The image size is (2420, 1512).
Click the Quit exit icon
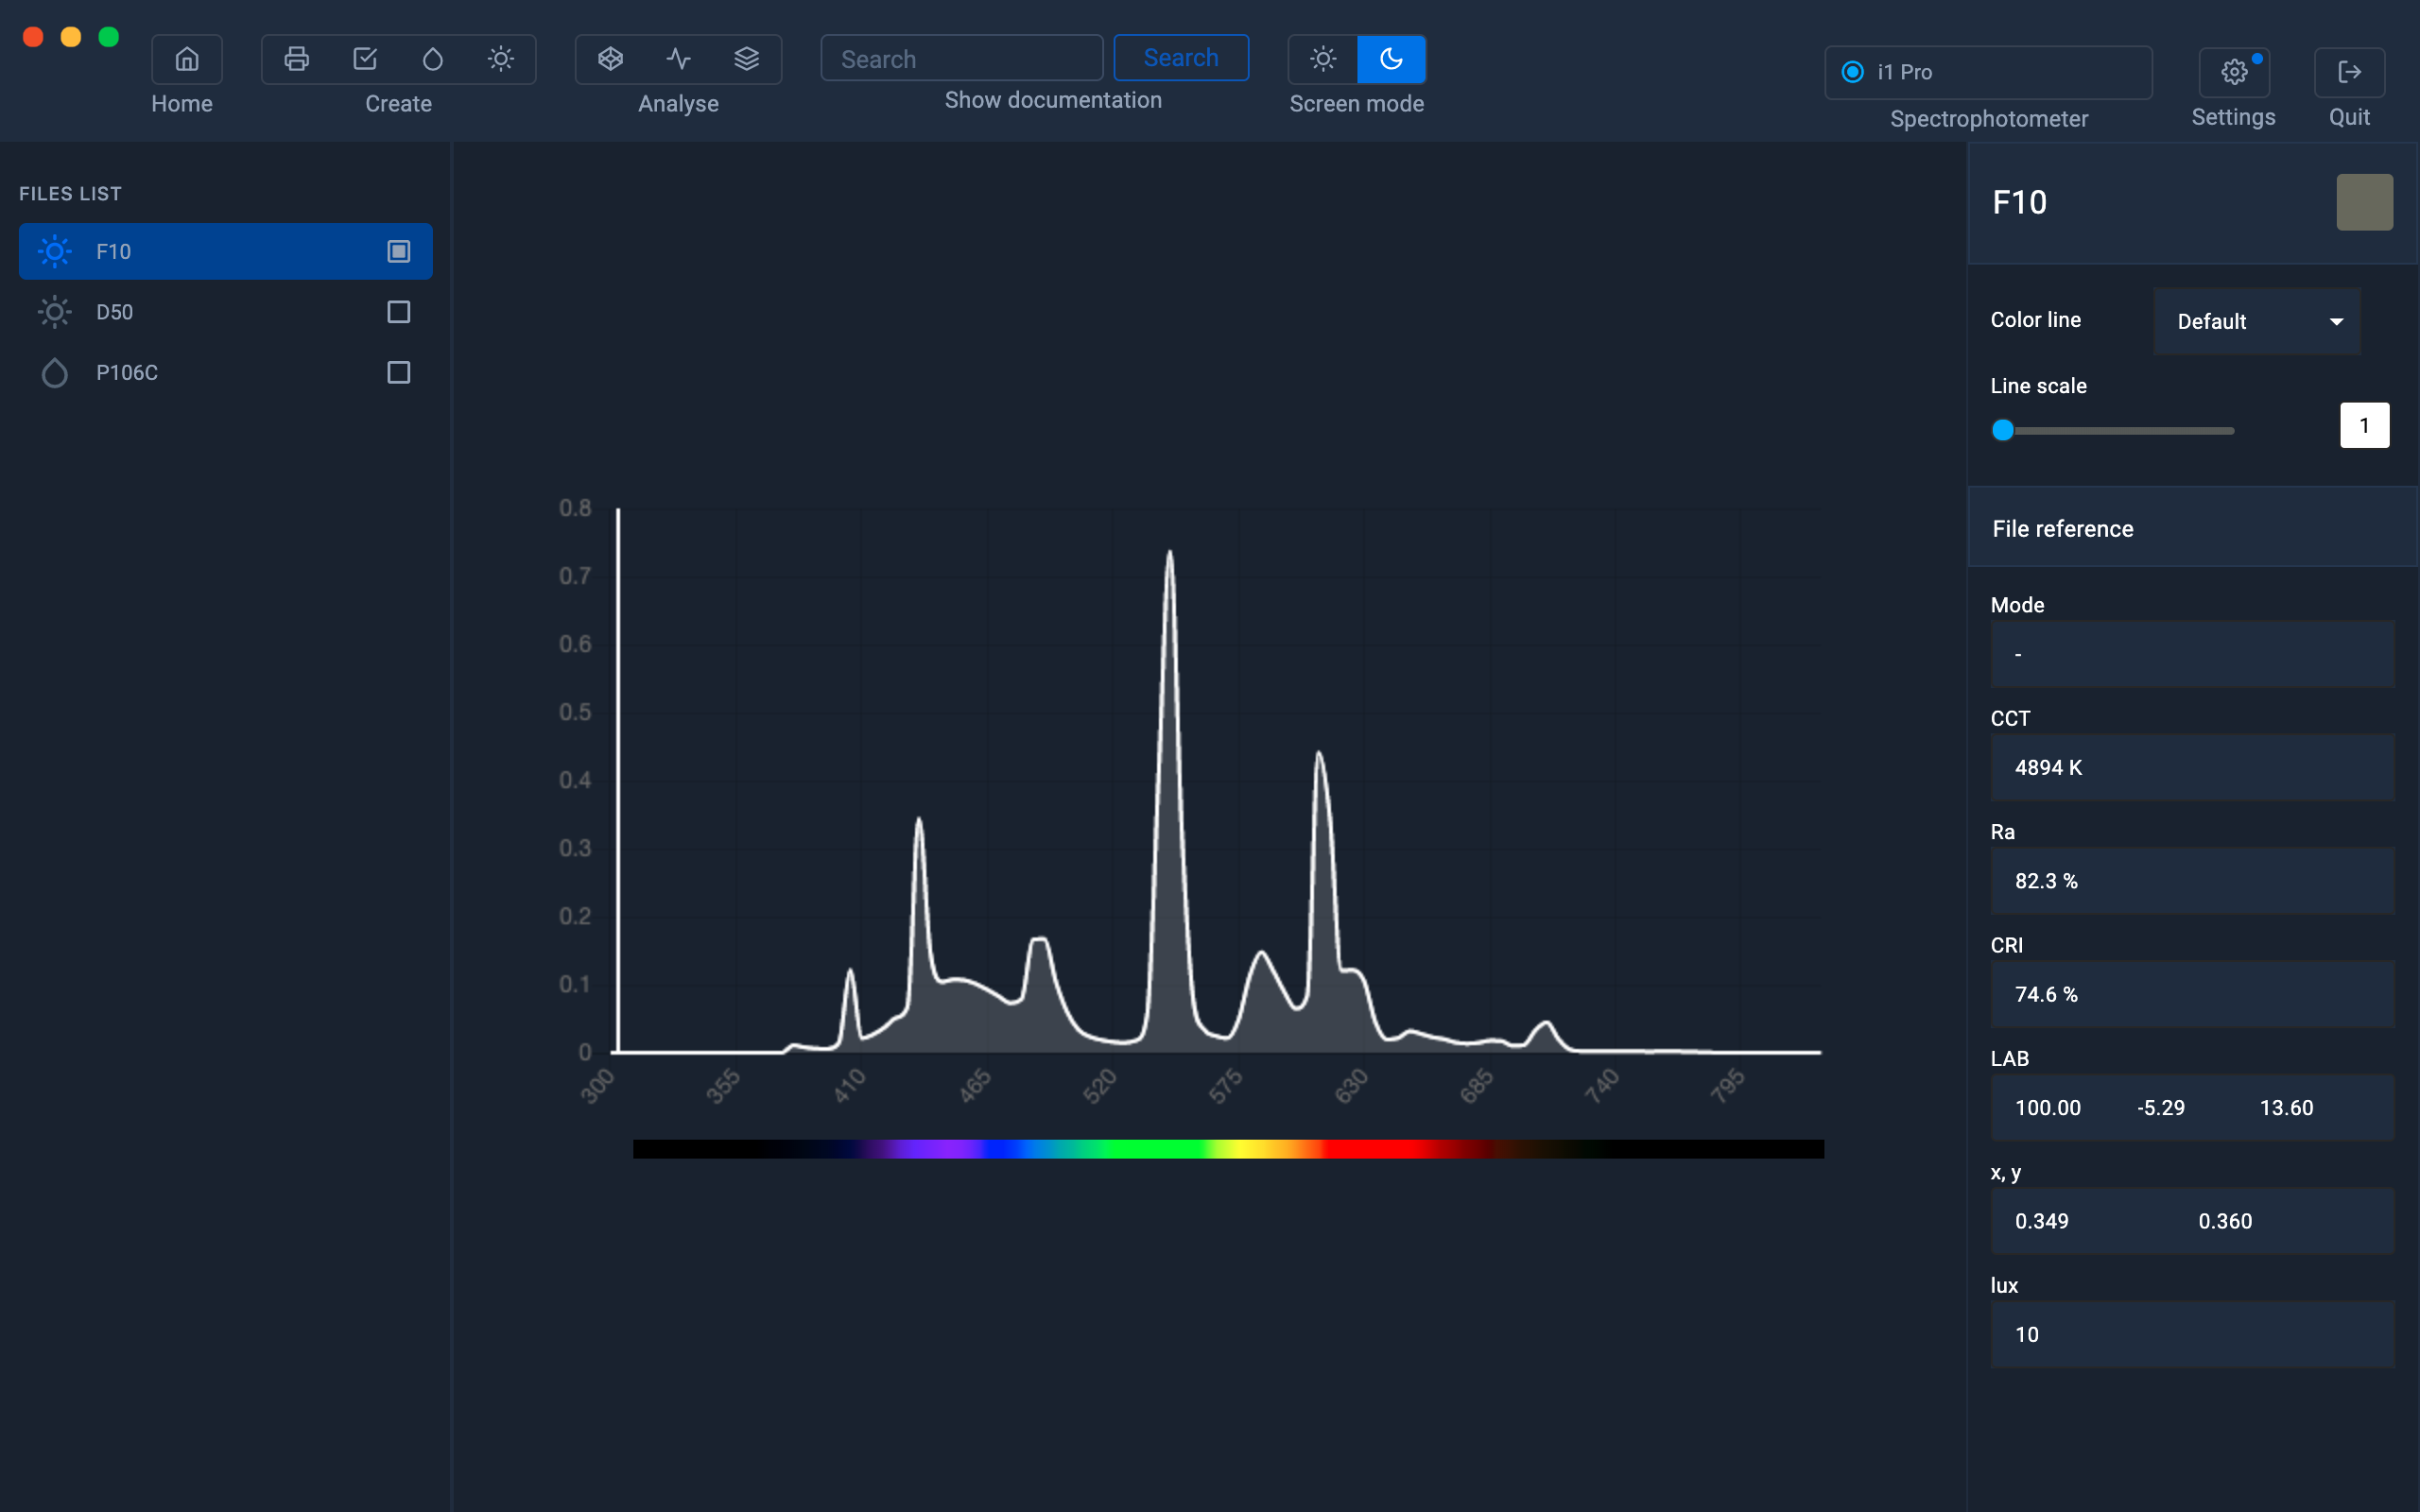(2349, 72)
